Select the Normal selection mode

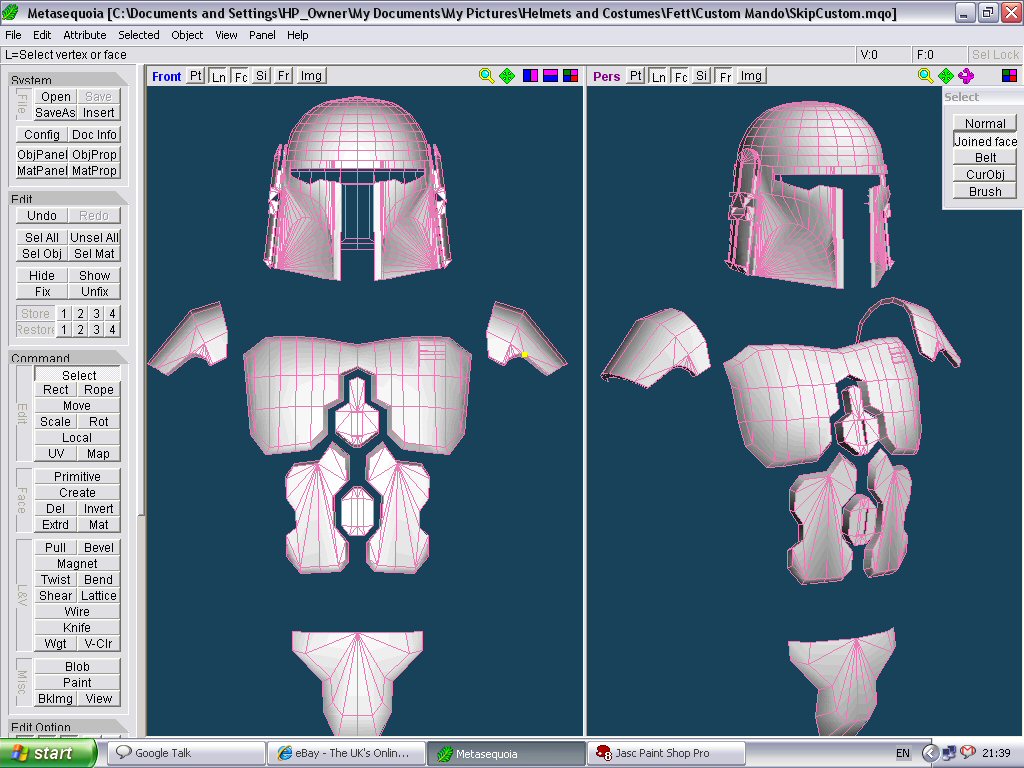985,123
